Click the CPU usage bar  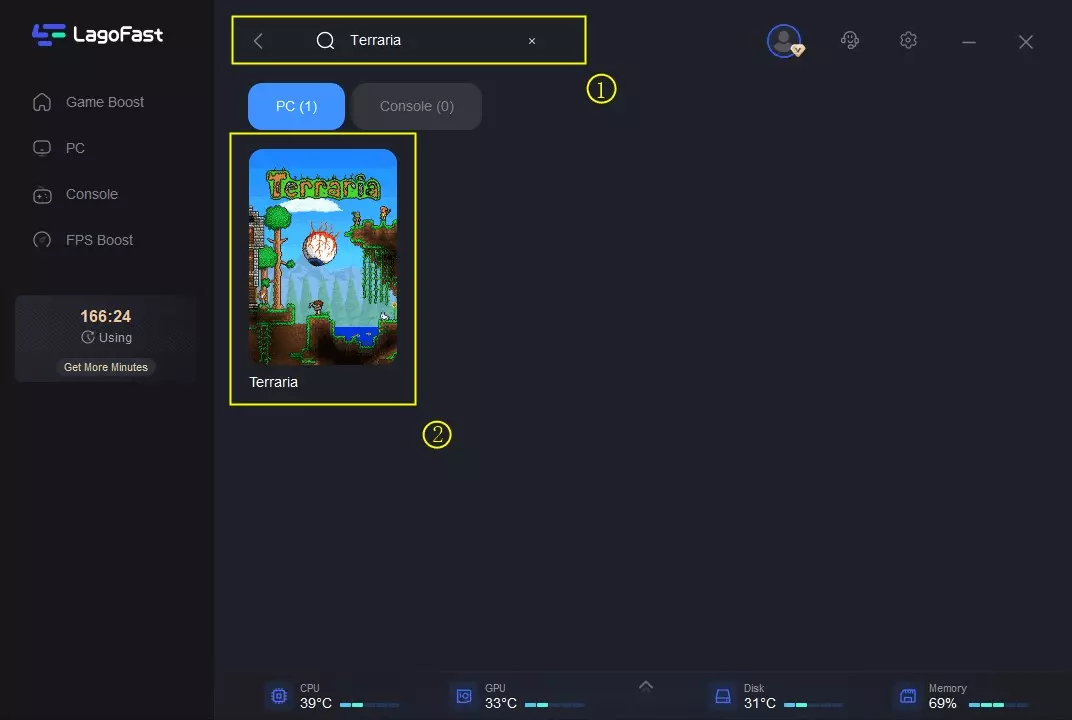[x=369, y=705]
